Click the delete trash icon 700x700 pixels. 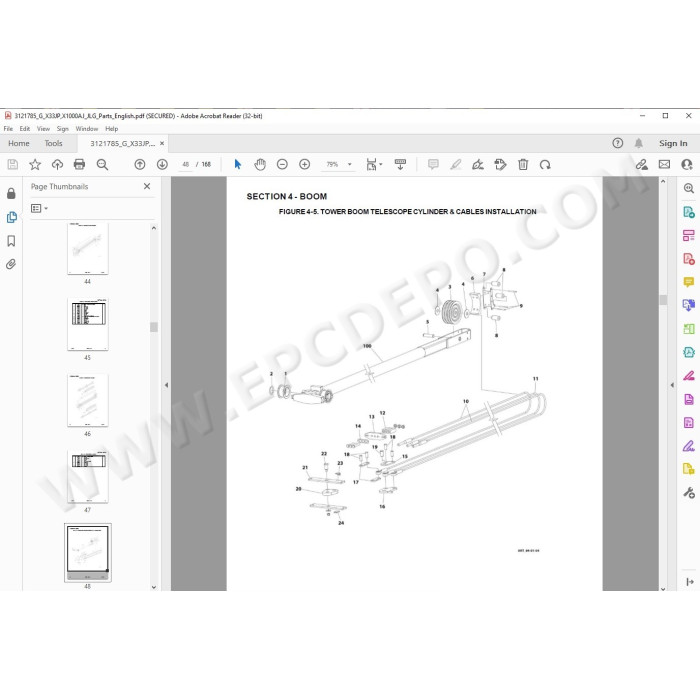(x=523, y=165)
